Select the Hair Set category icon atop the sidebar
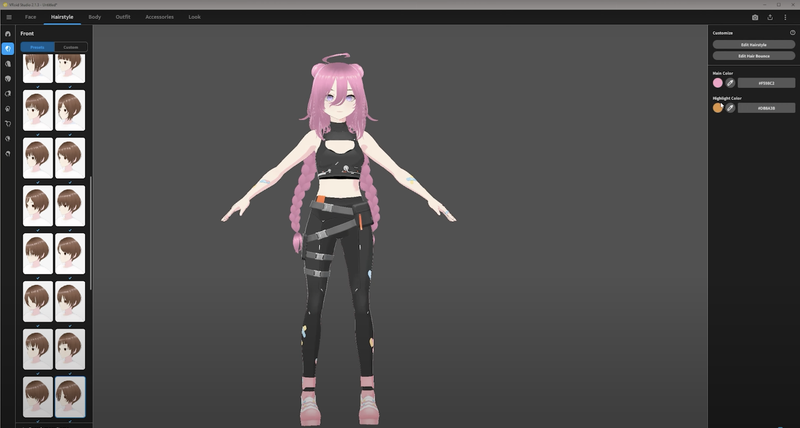This screenshot has width=800, height=428. coord(8,34)
